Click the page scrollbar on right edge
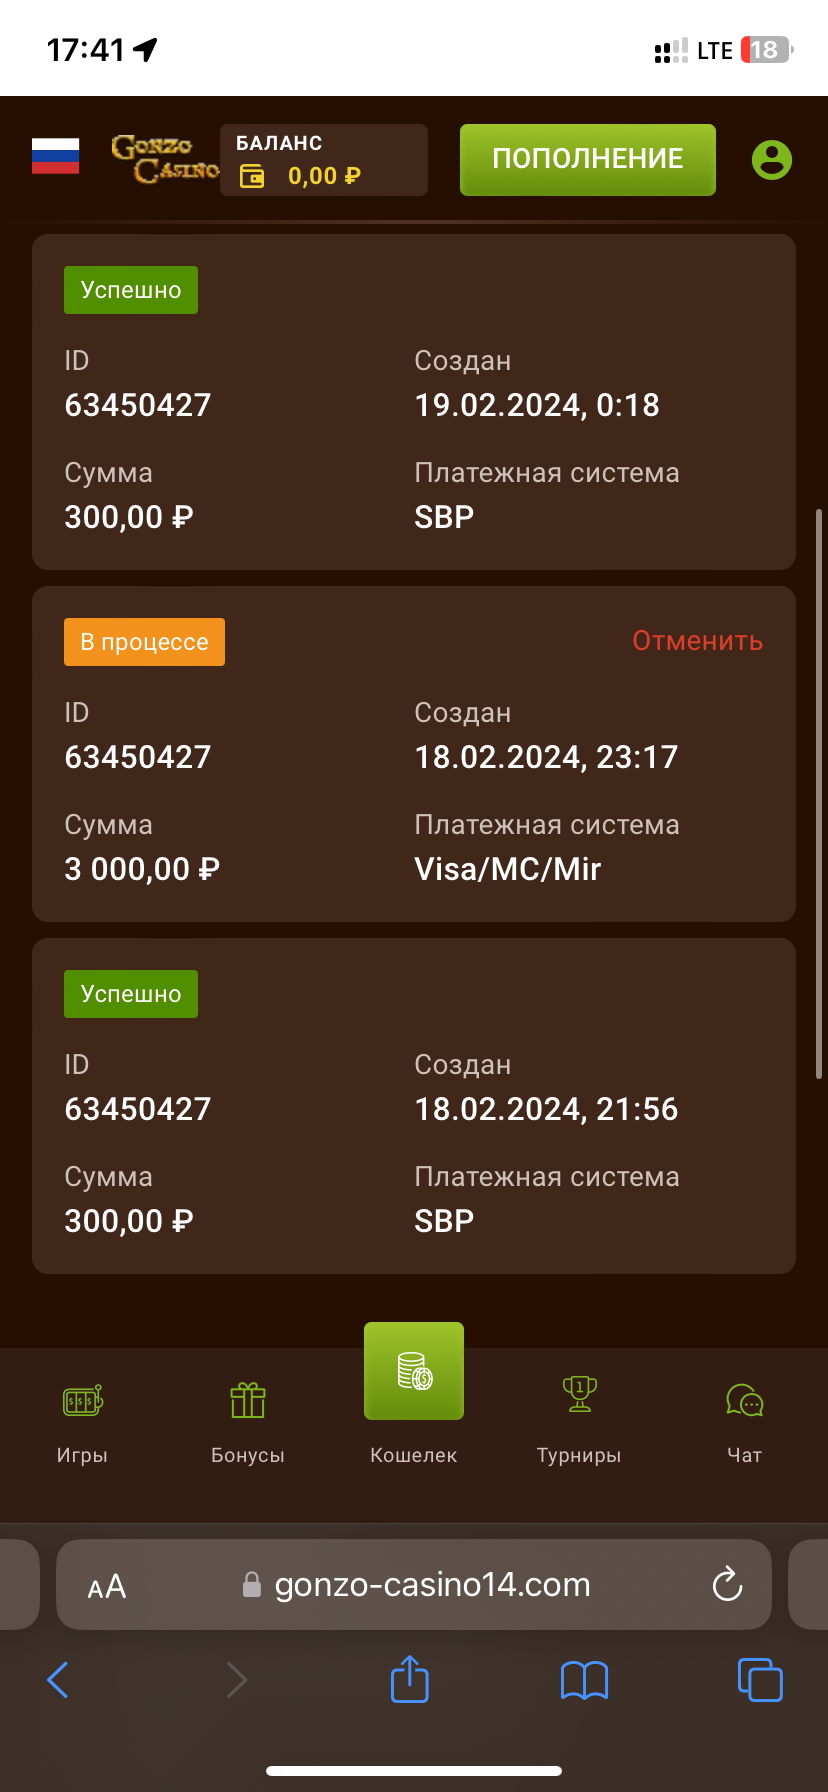828x1792 pixels. click(819, 790)
